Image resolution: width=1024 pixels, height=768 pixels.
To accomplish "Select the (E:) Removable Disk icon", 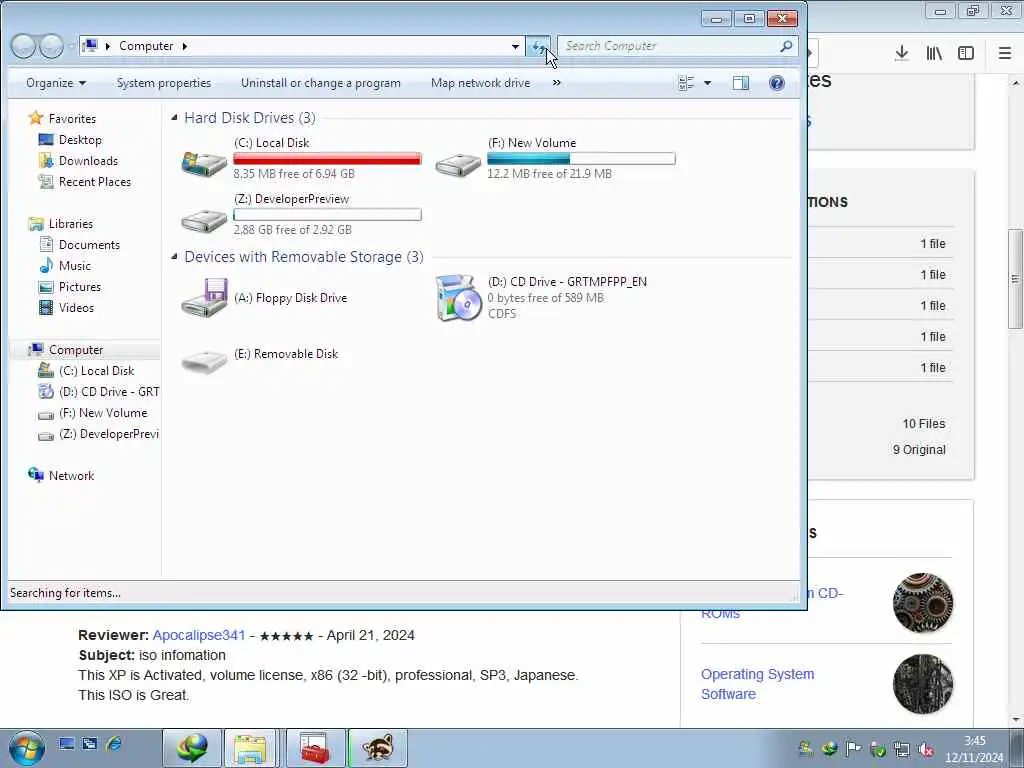I will 204,362.
